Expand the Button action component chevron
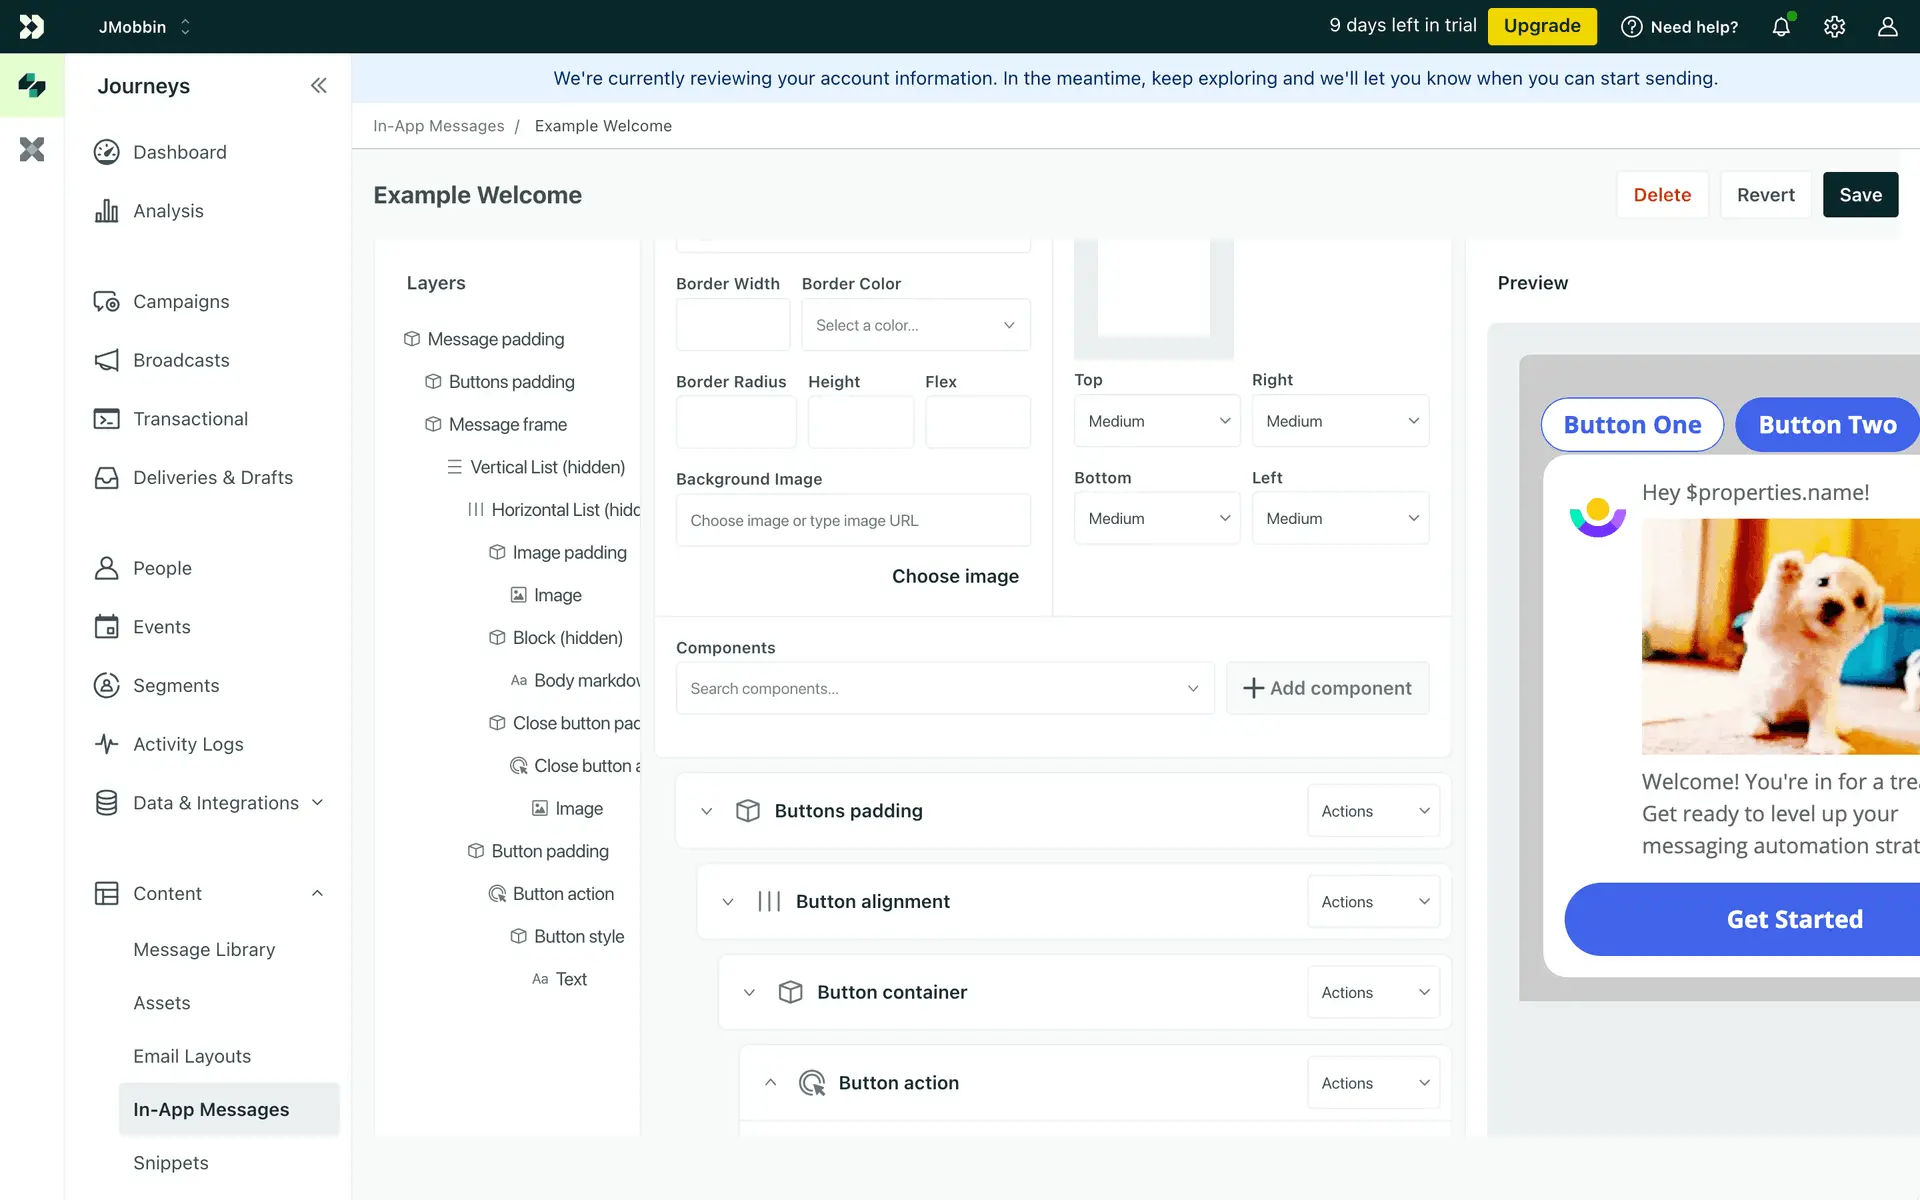This screenshot has height=1200, width=1920. point(770,1083)
